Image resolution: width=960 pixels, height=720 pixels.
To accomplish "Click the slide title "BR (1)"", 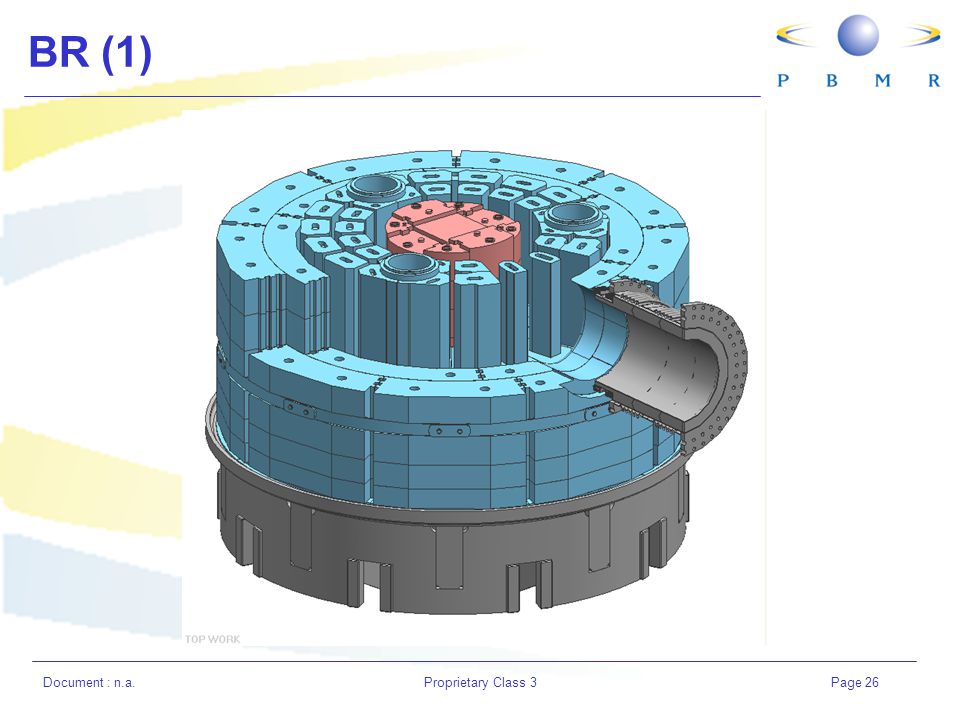I will 90,53.
